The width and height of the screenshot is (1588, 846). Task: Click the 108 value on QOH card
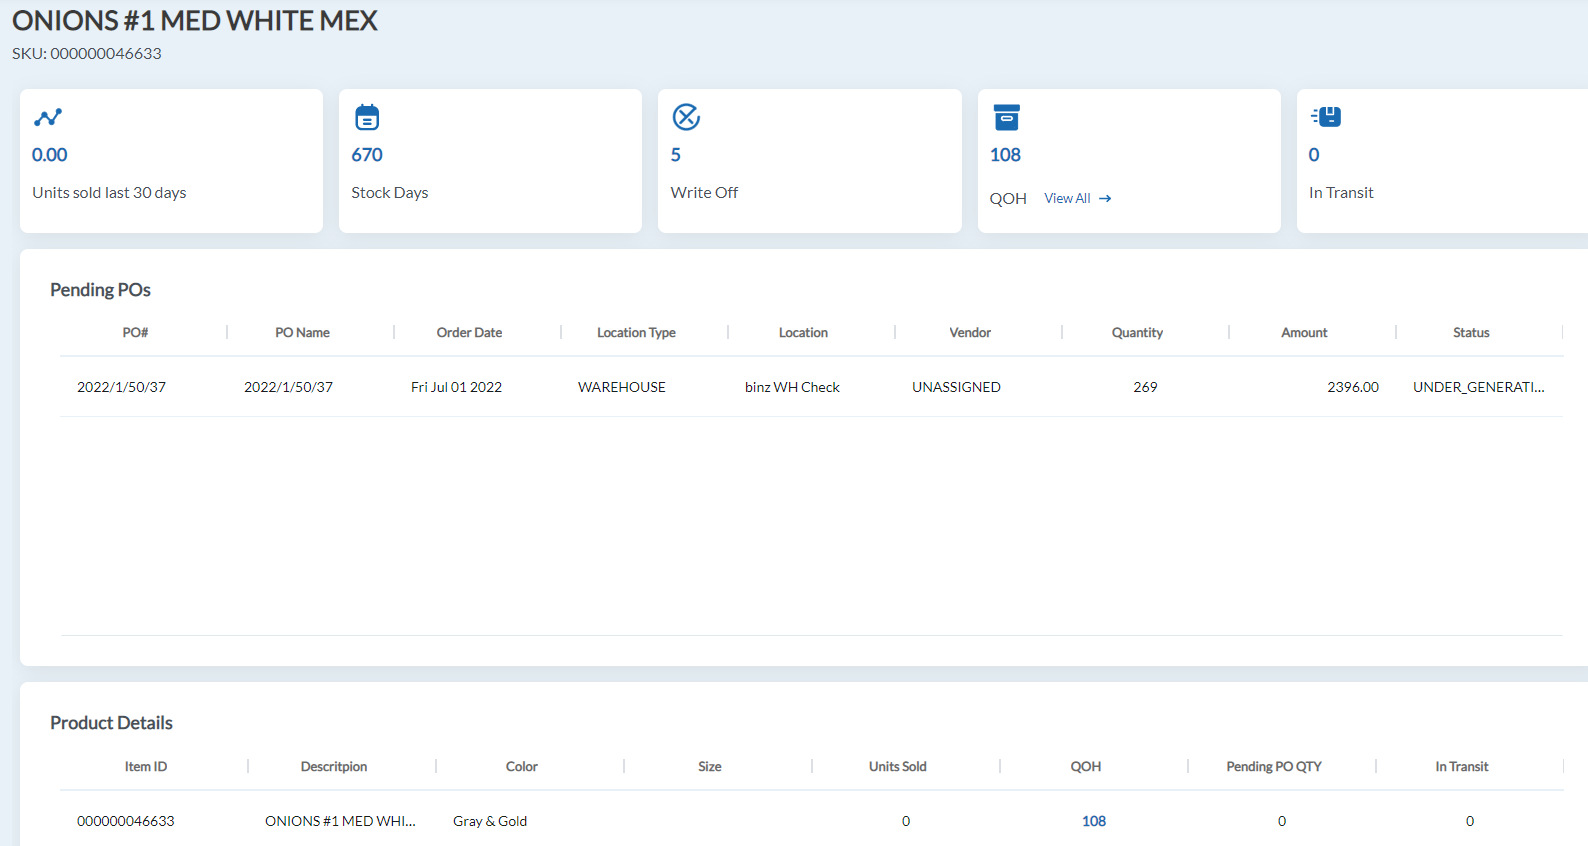(x=1005, y=155)
